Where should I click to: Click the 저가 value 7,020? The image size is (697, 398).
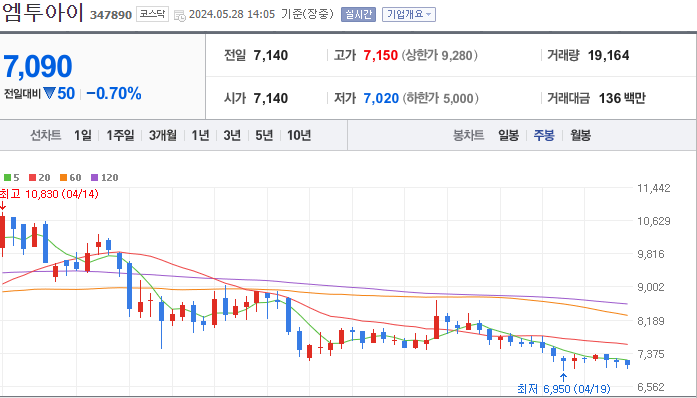coord(381,98)
